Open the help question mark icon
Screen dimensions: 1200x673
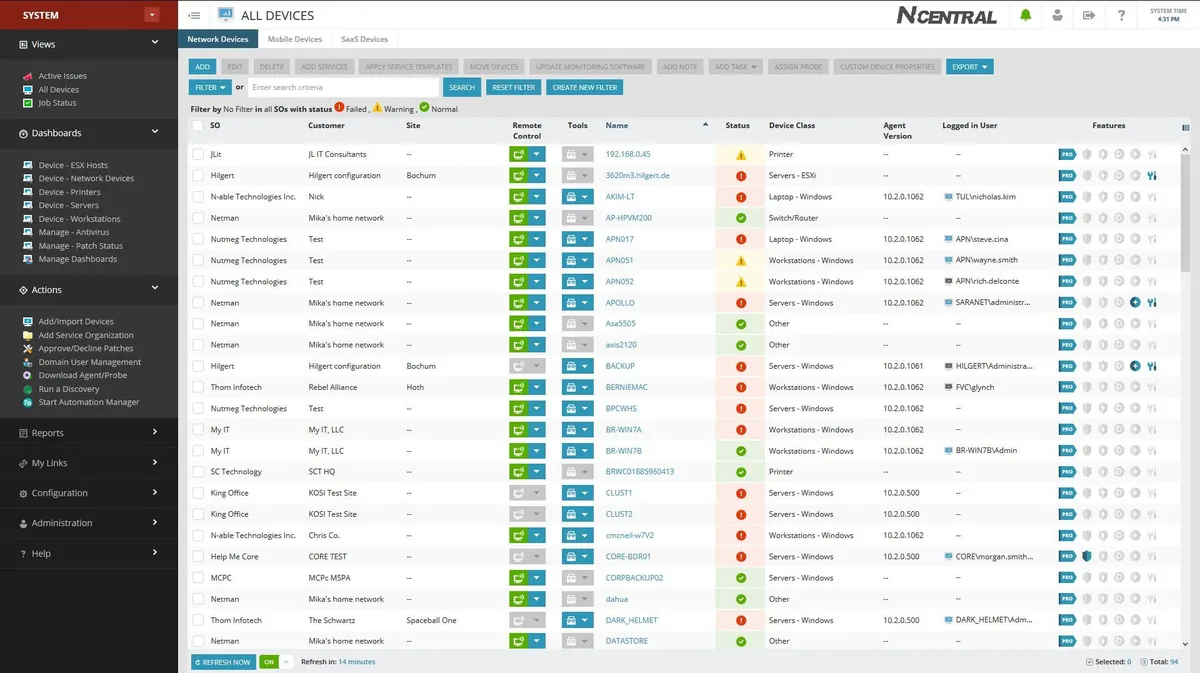pyautogui.click(x=1122, y=15)
